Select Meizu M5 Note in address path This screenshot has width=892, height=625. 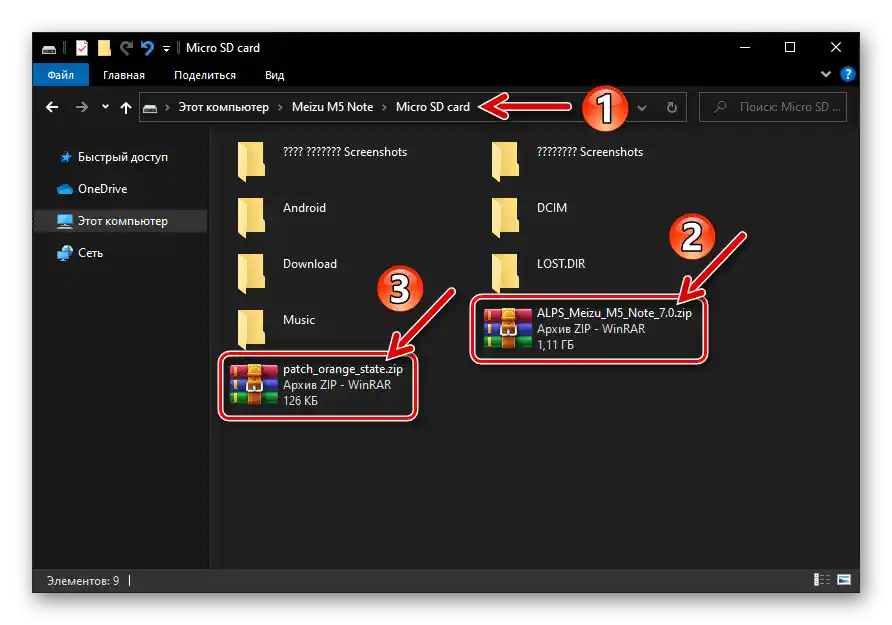[332, 107]
